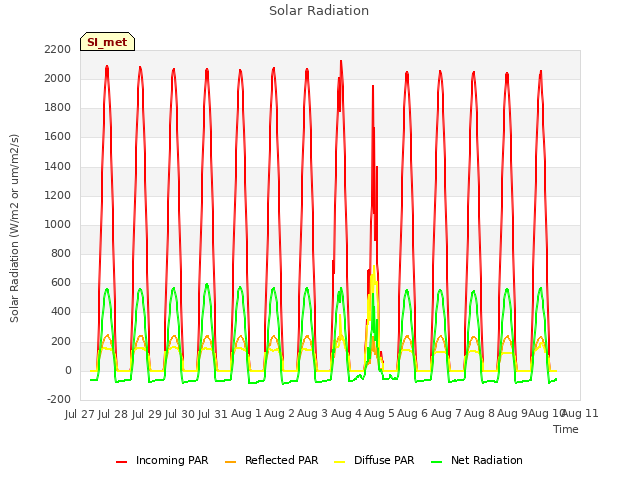Click the Aug 5 x-axis date label
The width and height of the screenshot is (640, 480).
coord(379,414)
